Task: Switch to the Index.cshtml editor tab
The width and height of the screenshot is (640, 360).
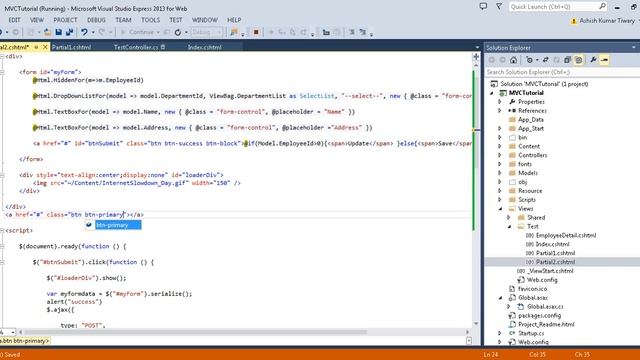Action: pos(204,47)
